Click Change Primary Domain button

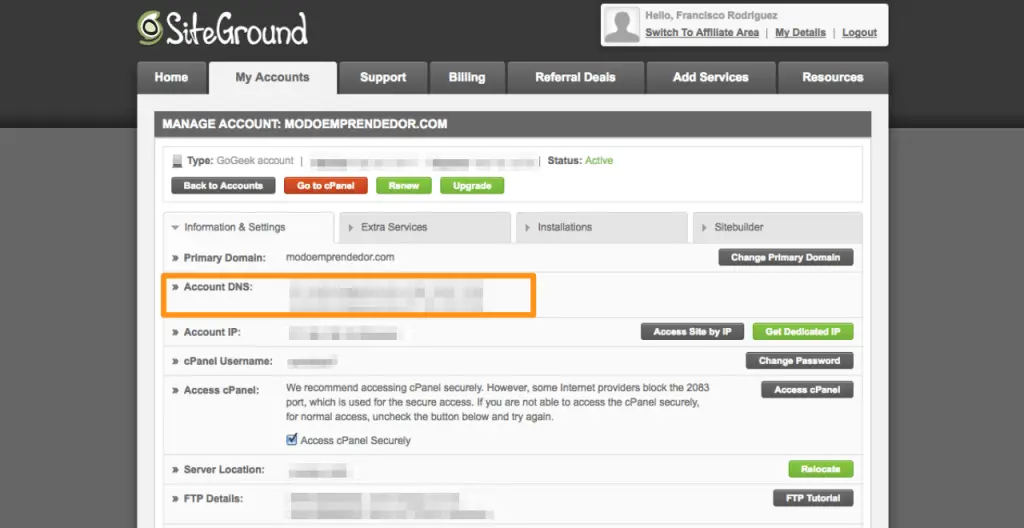tap(786, 257)
